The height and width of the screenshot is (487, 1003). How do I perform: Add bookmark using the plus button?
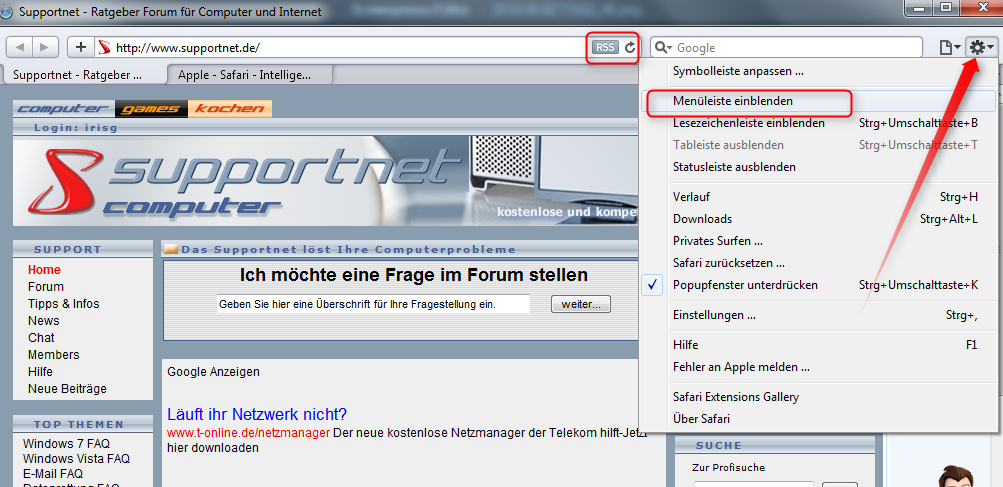(x=81, y=47)
